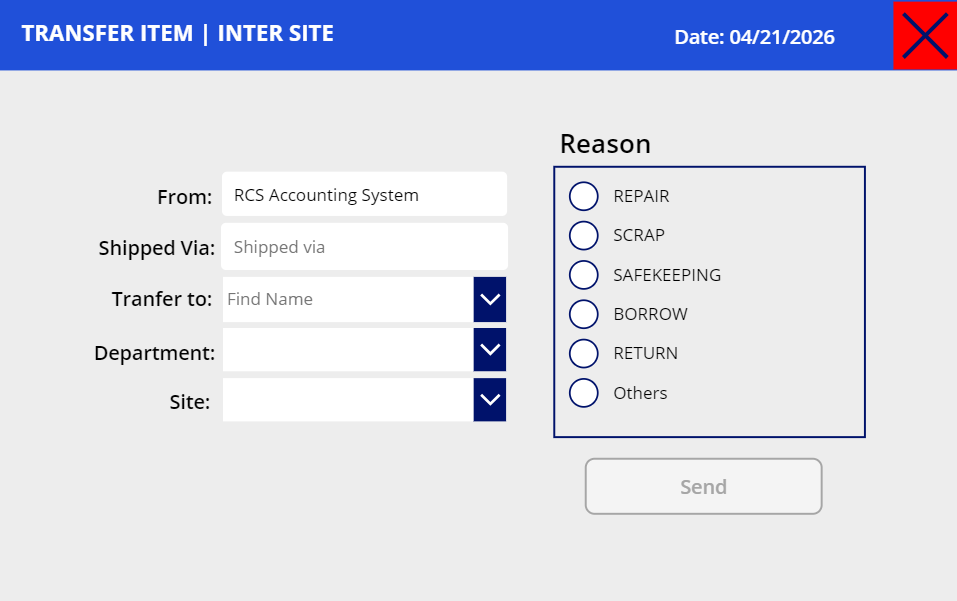Image resolution: width=957 pixels, height=601 pixels.
Task: Click into the Shipped via text field
Action: [x=364, y=247]
